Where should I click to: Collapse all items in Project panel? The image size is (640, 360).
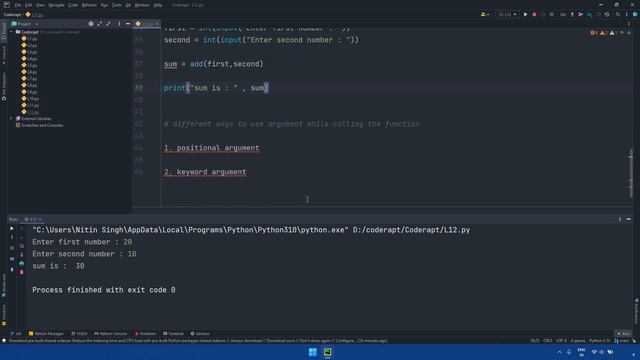(108, 24)
